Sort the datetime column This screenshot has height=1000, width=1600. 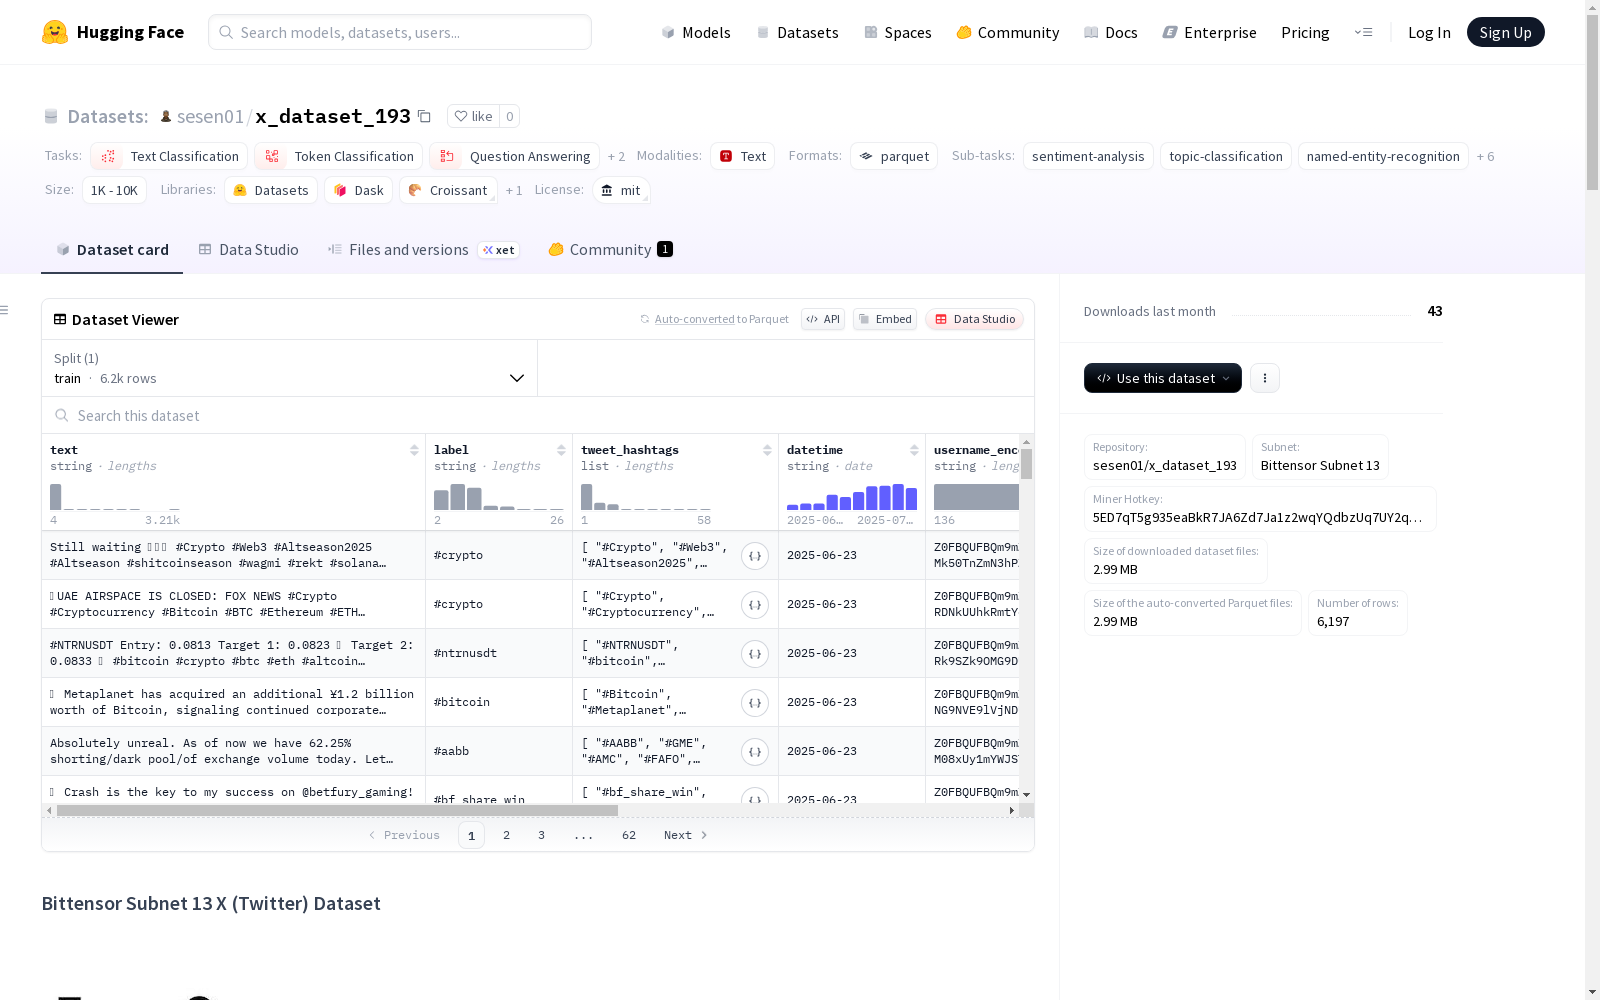coord(914,451)
